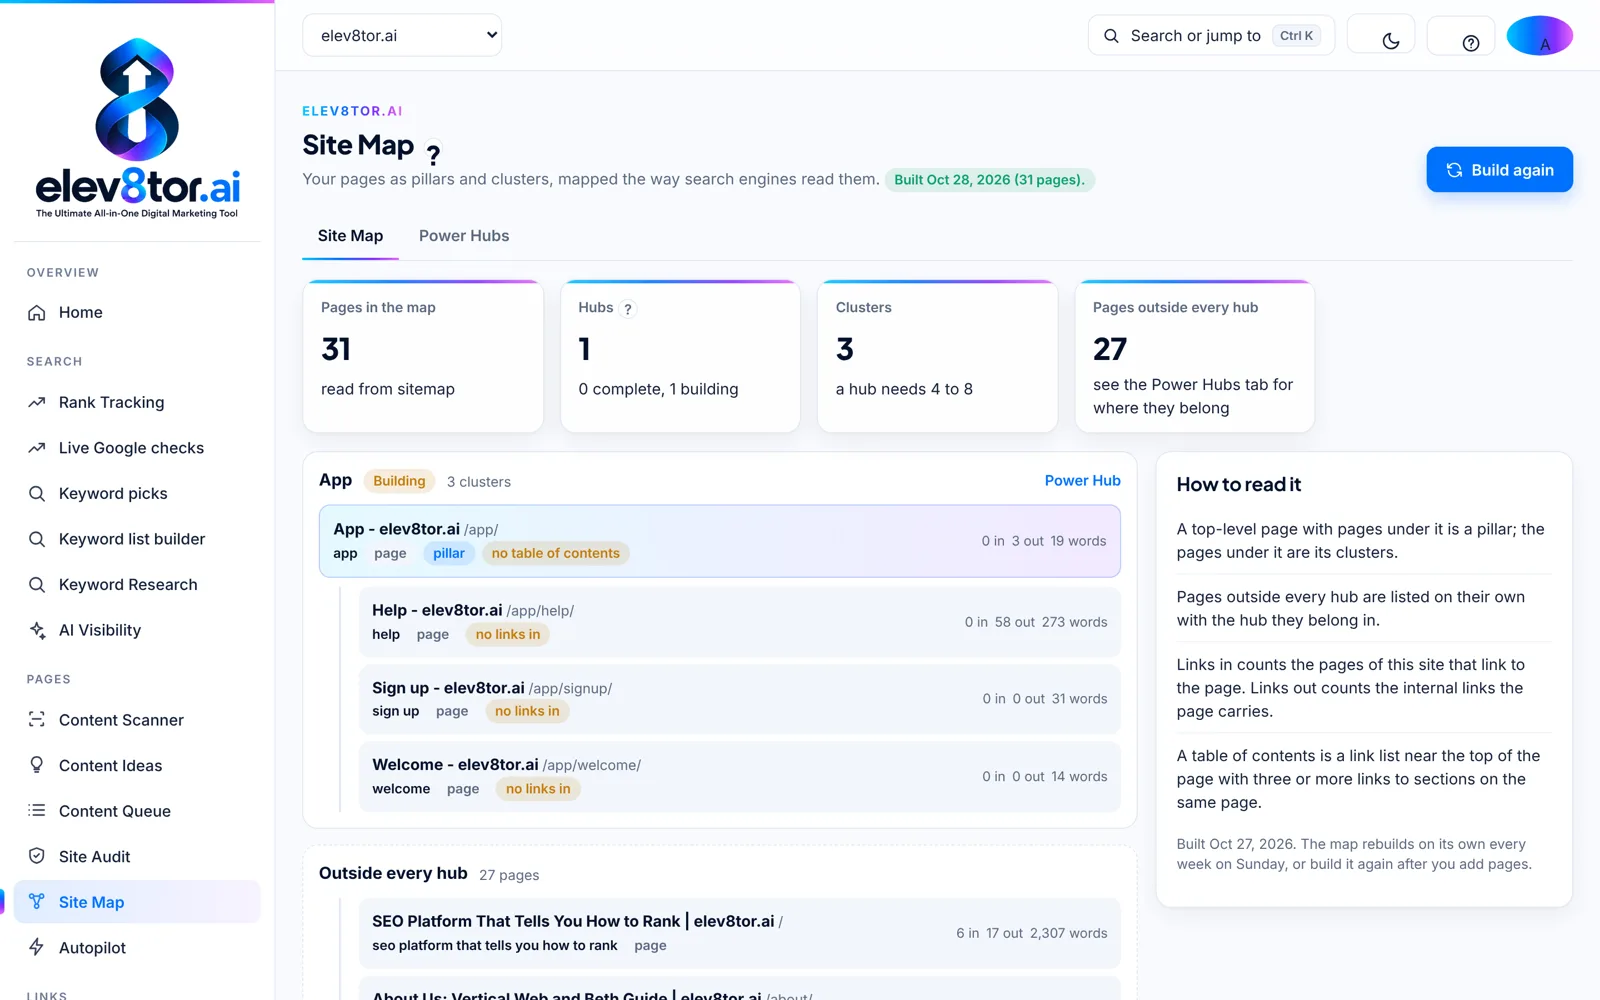Image resolution: width=1600 pixels, height=1000 pixels.
Task: Click the Site Map sidebar icon
Action: 37,902
